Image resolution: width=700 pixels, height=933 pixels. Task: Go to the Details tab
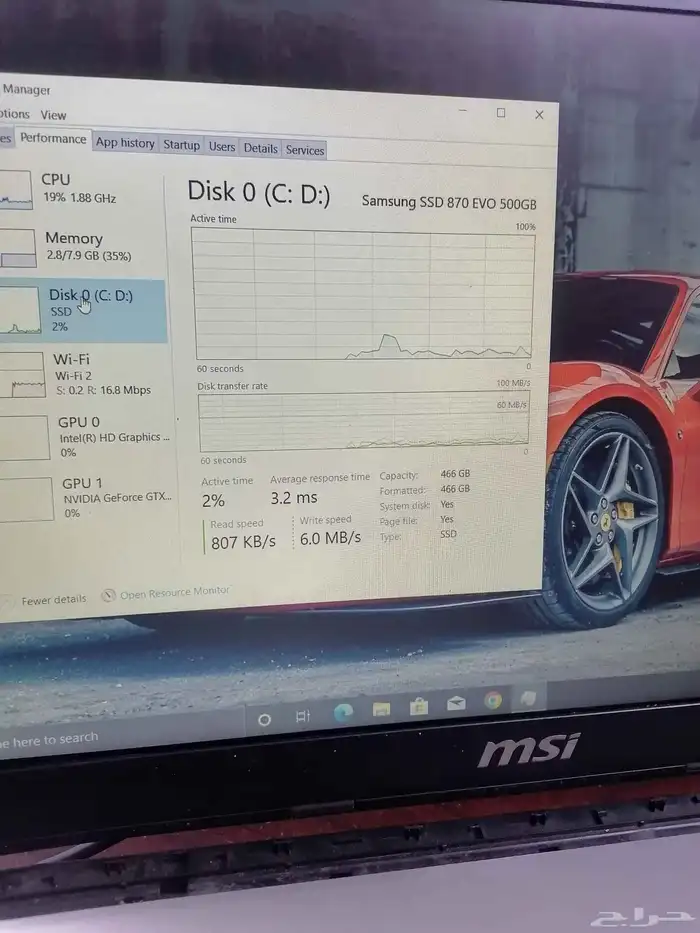pos(260,148)
